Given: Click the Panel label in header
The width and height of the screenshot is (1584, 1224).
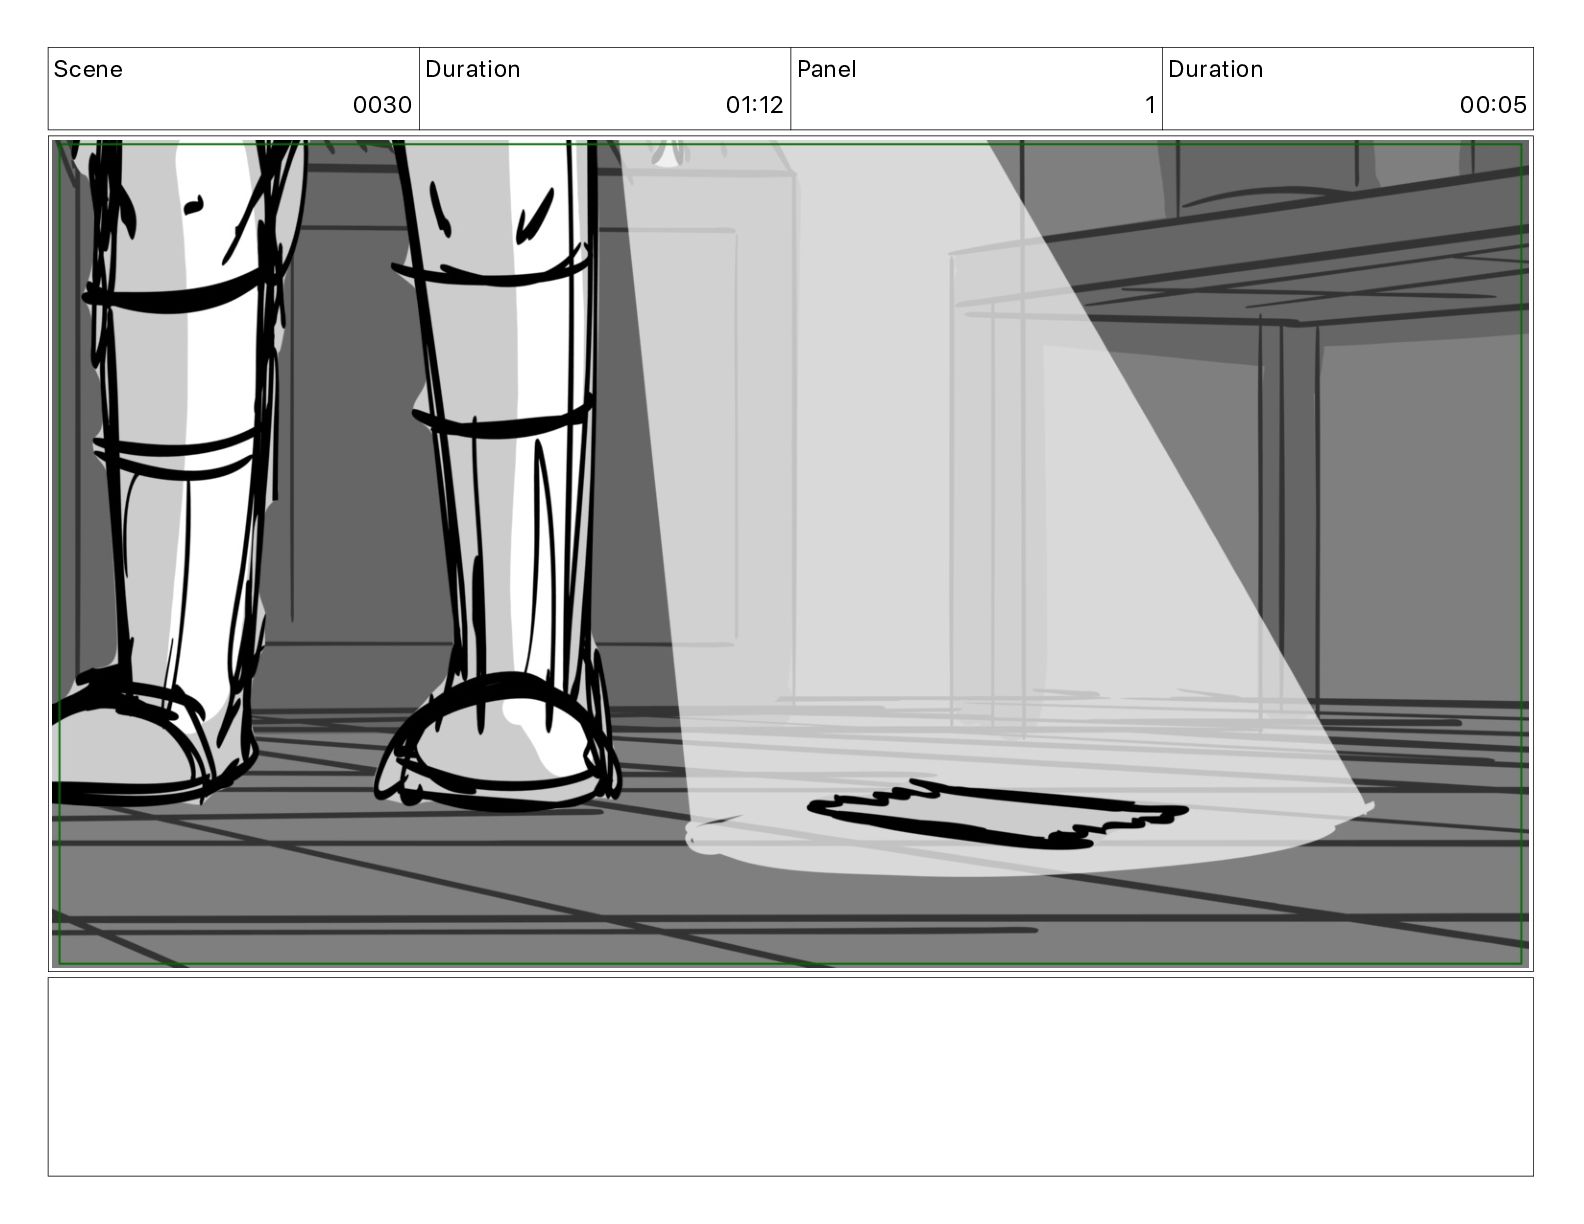Looking at the screenshot, I should point(827,69).
